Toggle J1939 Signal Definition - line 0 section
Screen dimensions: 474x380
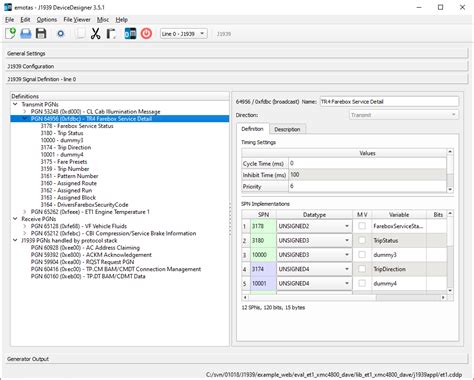tap(237, 79)
